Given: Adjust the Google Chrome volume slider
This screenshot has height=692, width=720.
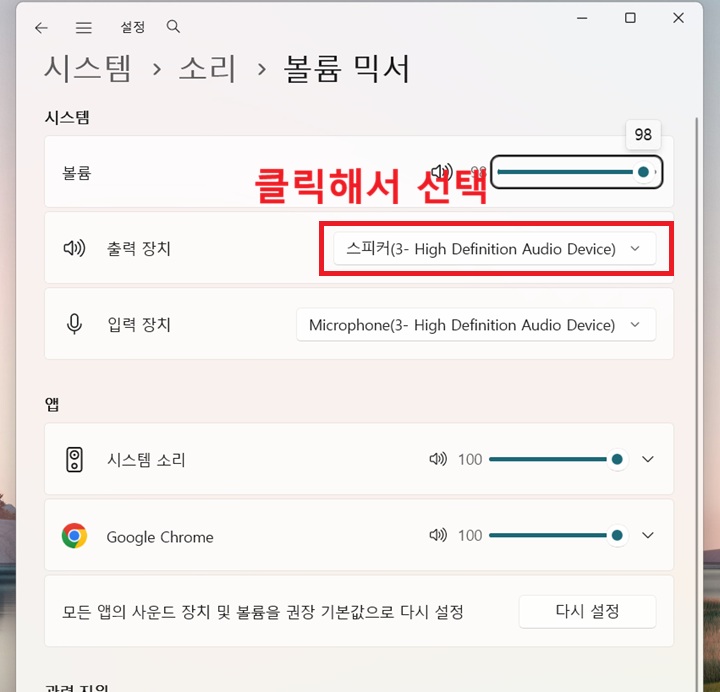Looking at the screenshot, I should 557,535.
